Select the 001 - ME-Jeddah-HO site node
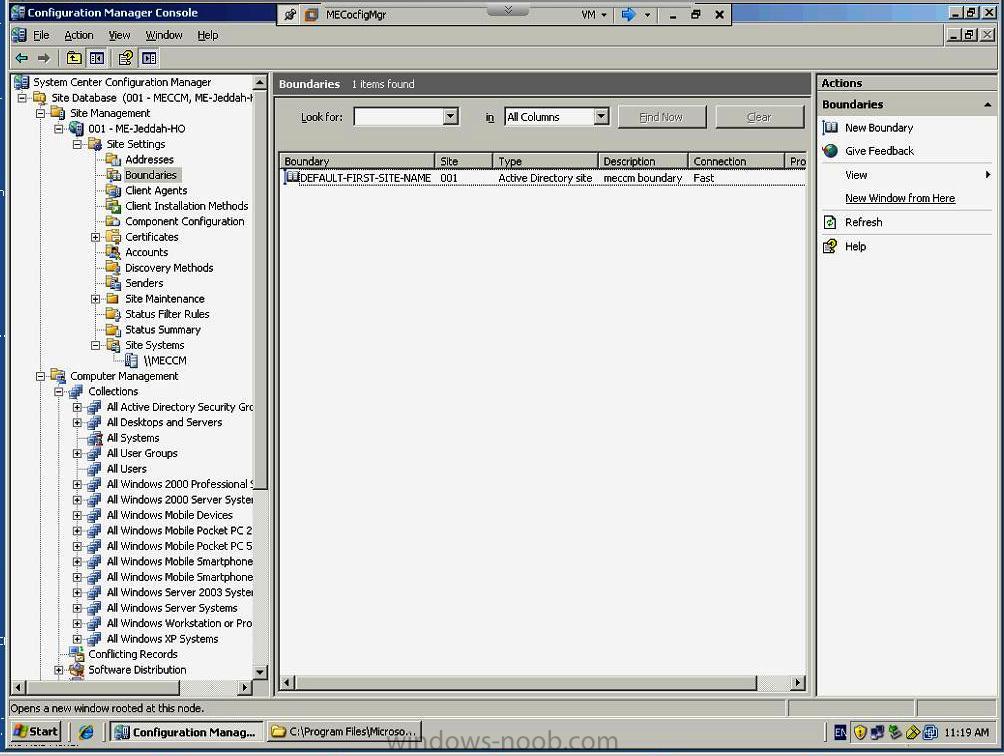 (136, 129)
